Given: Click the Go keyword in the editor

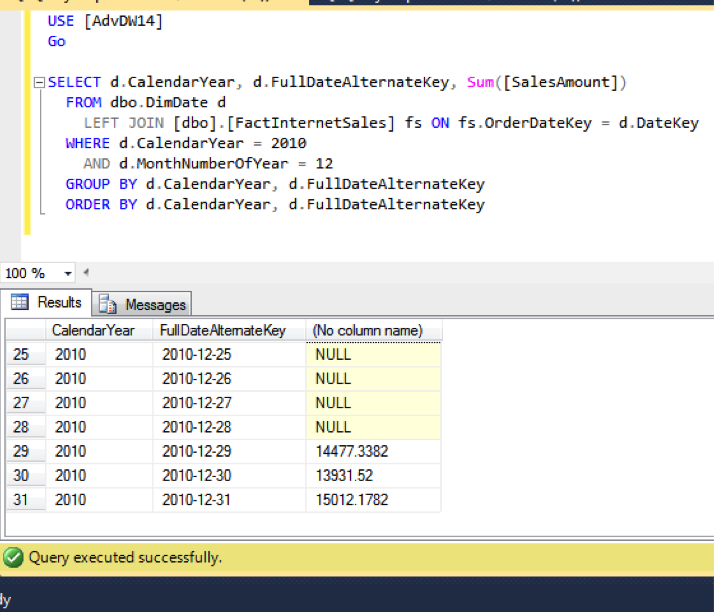Looking at the screenshot, I should coord(56,41).
